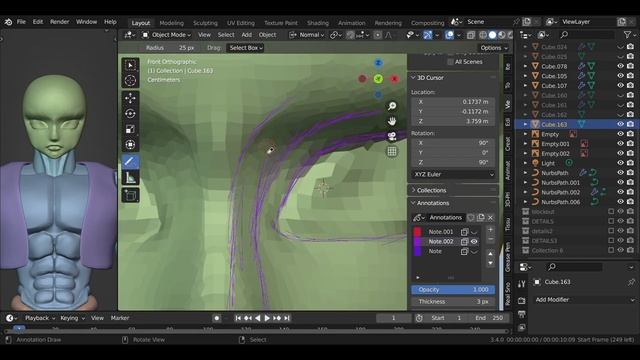Select the Add Cube tool

[x=130, y=195]
